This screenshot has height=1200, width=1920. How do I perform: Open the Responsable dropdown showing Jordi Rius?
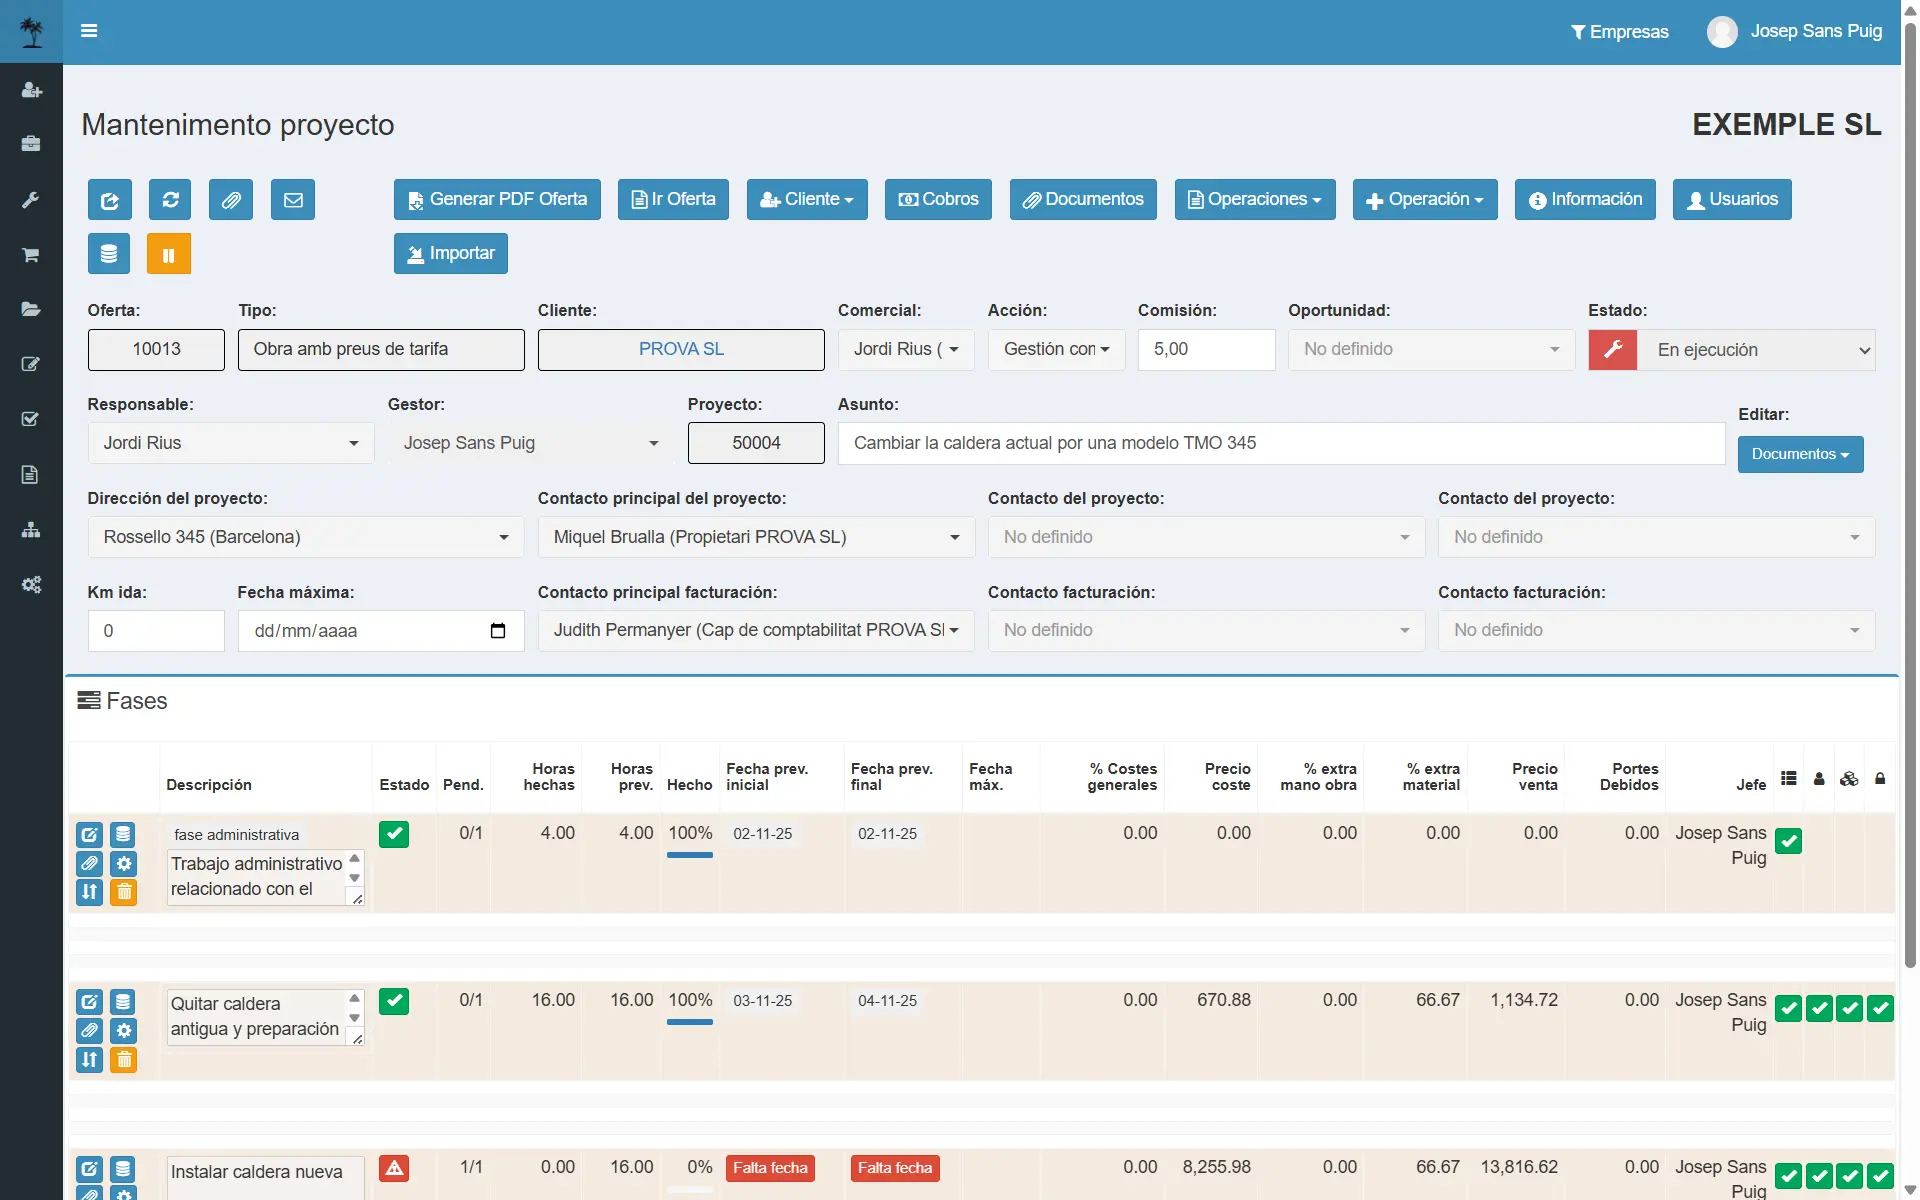(231, 443)
